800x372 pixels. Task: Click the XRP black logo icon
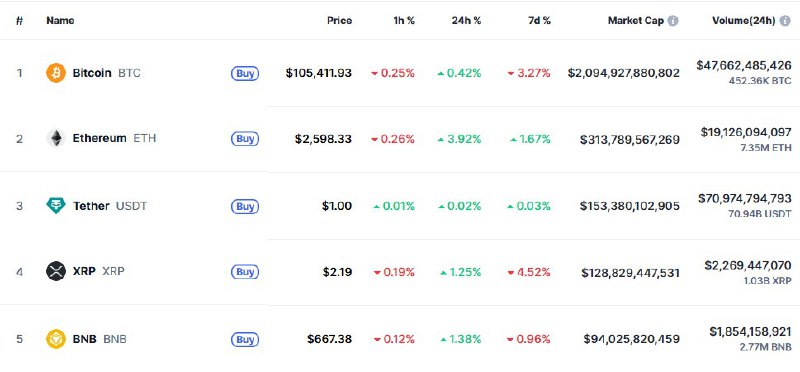pyautogui.click(x=56, y=271)
